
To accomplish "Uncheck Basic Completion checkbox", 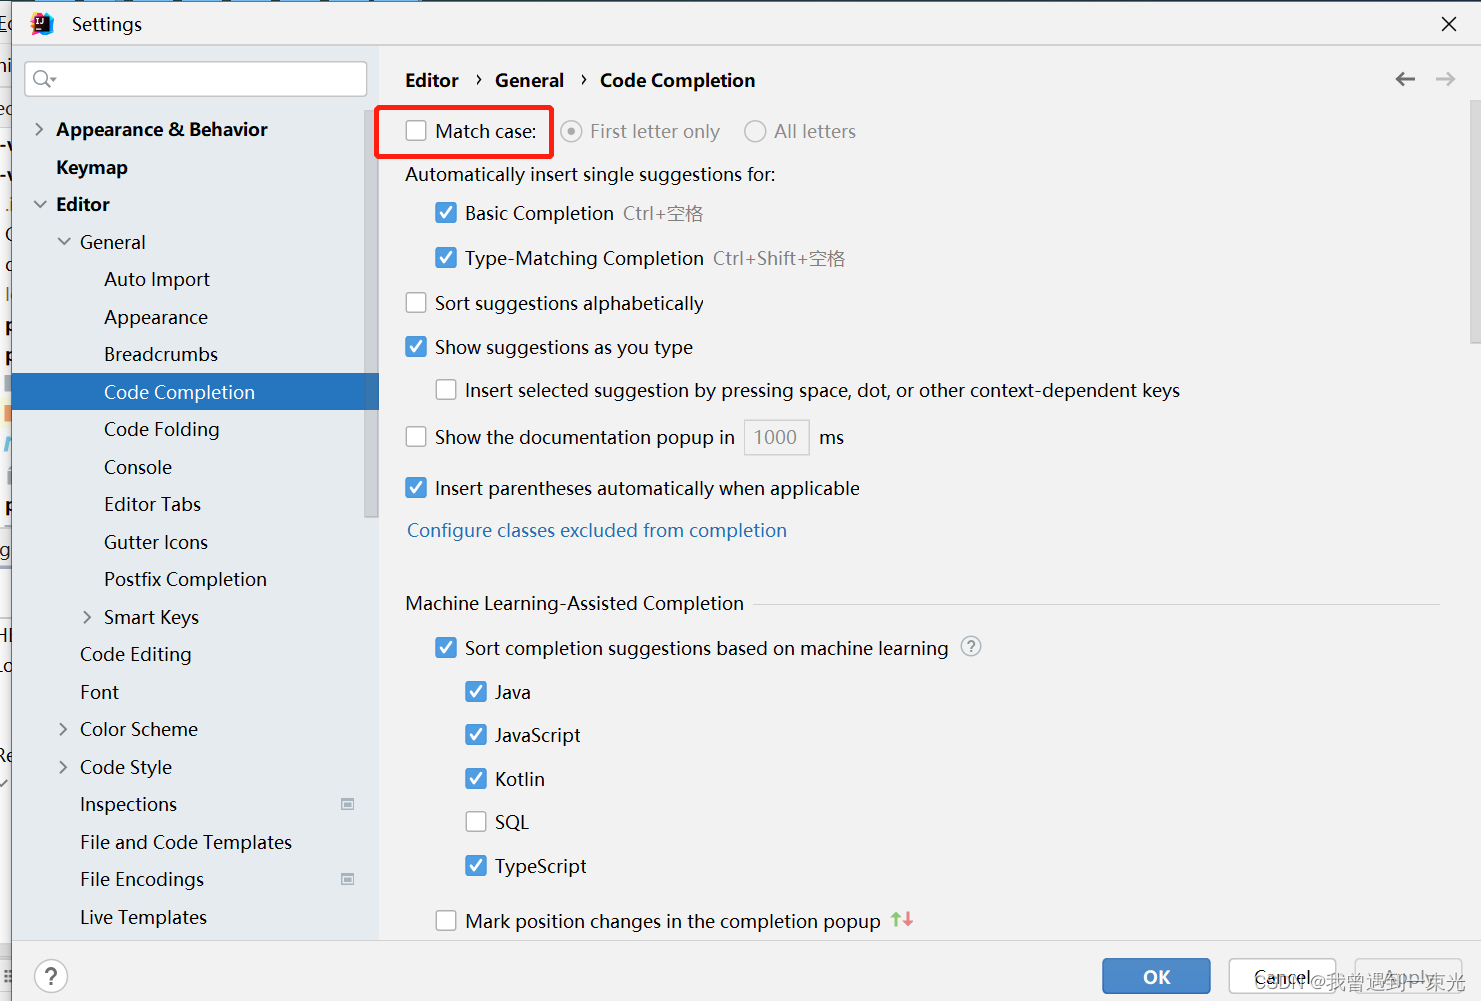I will pyautogui.click(x=446, y=213).
